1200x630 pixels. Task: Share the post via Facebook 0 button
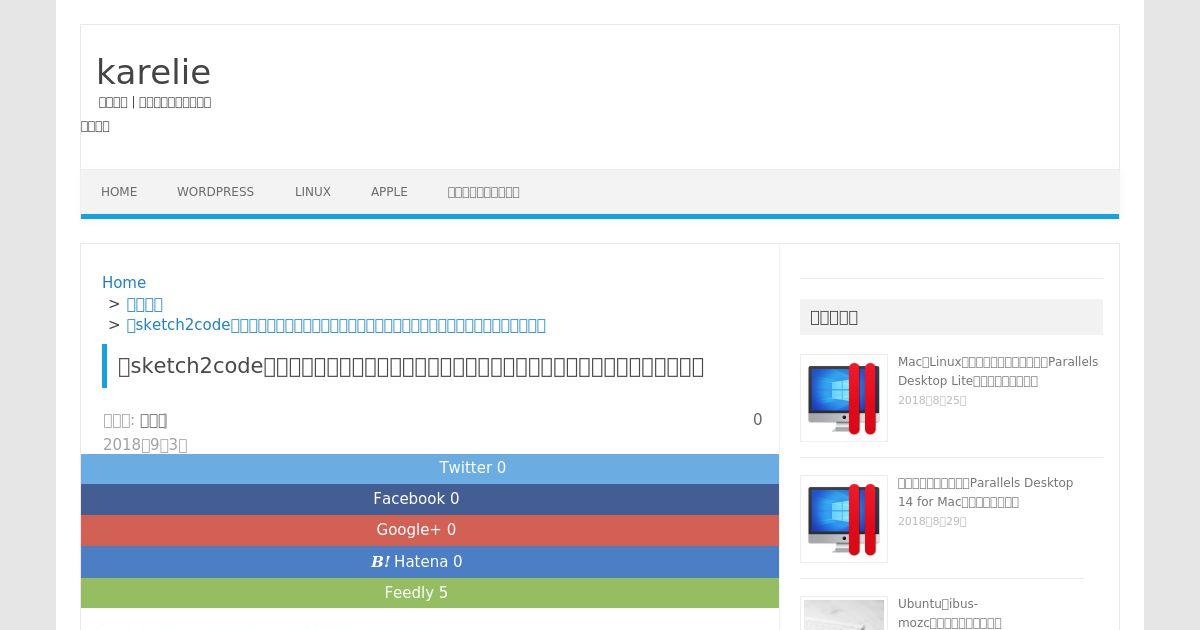pyautogui.click(x=430, y=499)
